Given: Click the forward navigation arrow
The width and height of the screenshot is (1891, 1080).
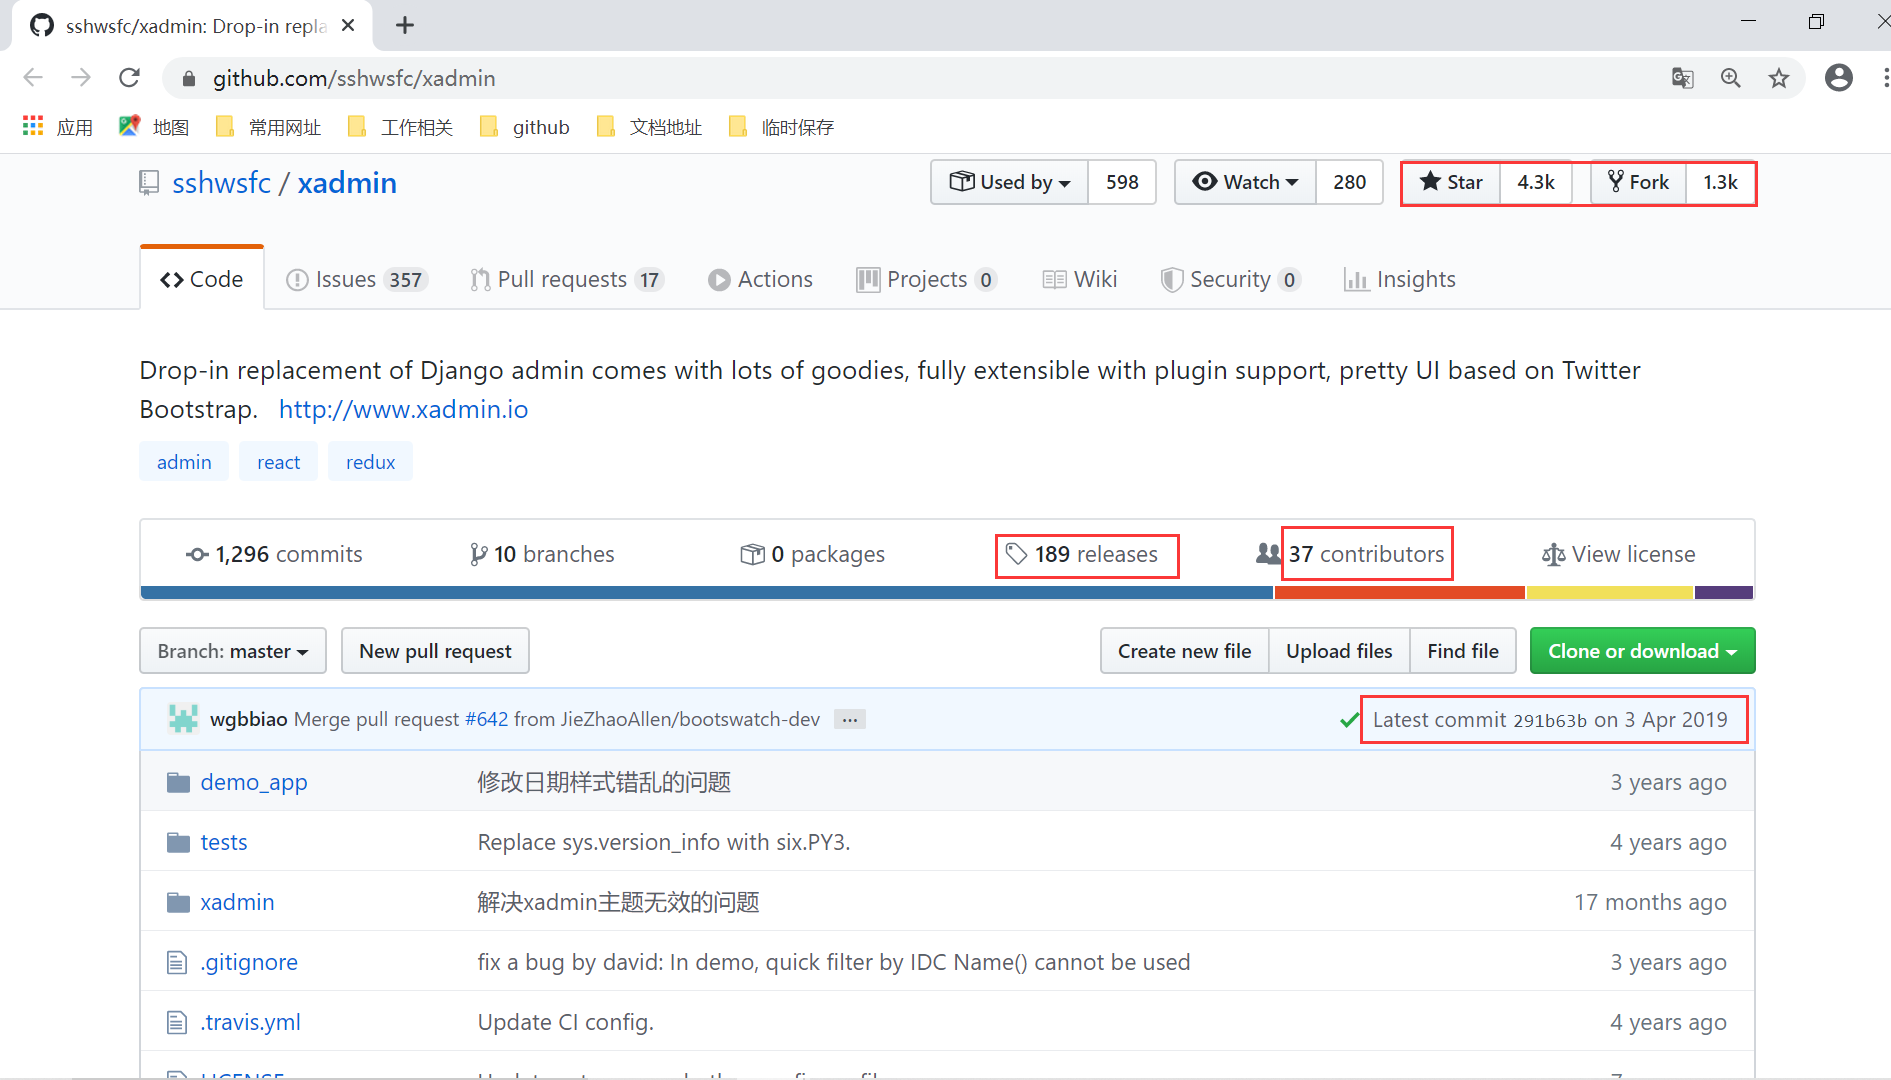Looking at the screenshot, I should point(81,78).
